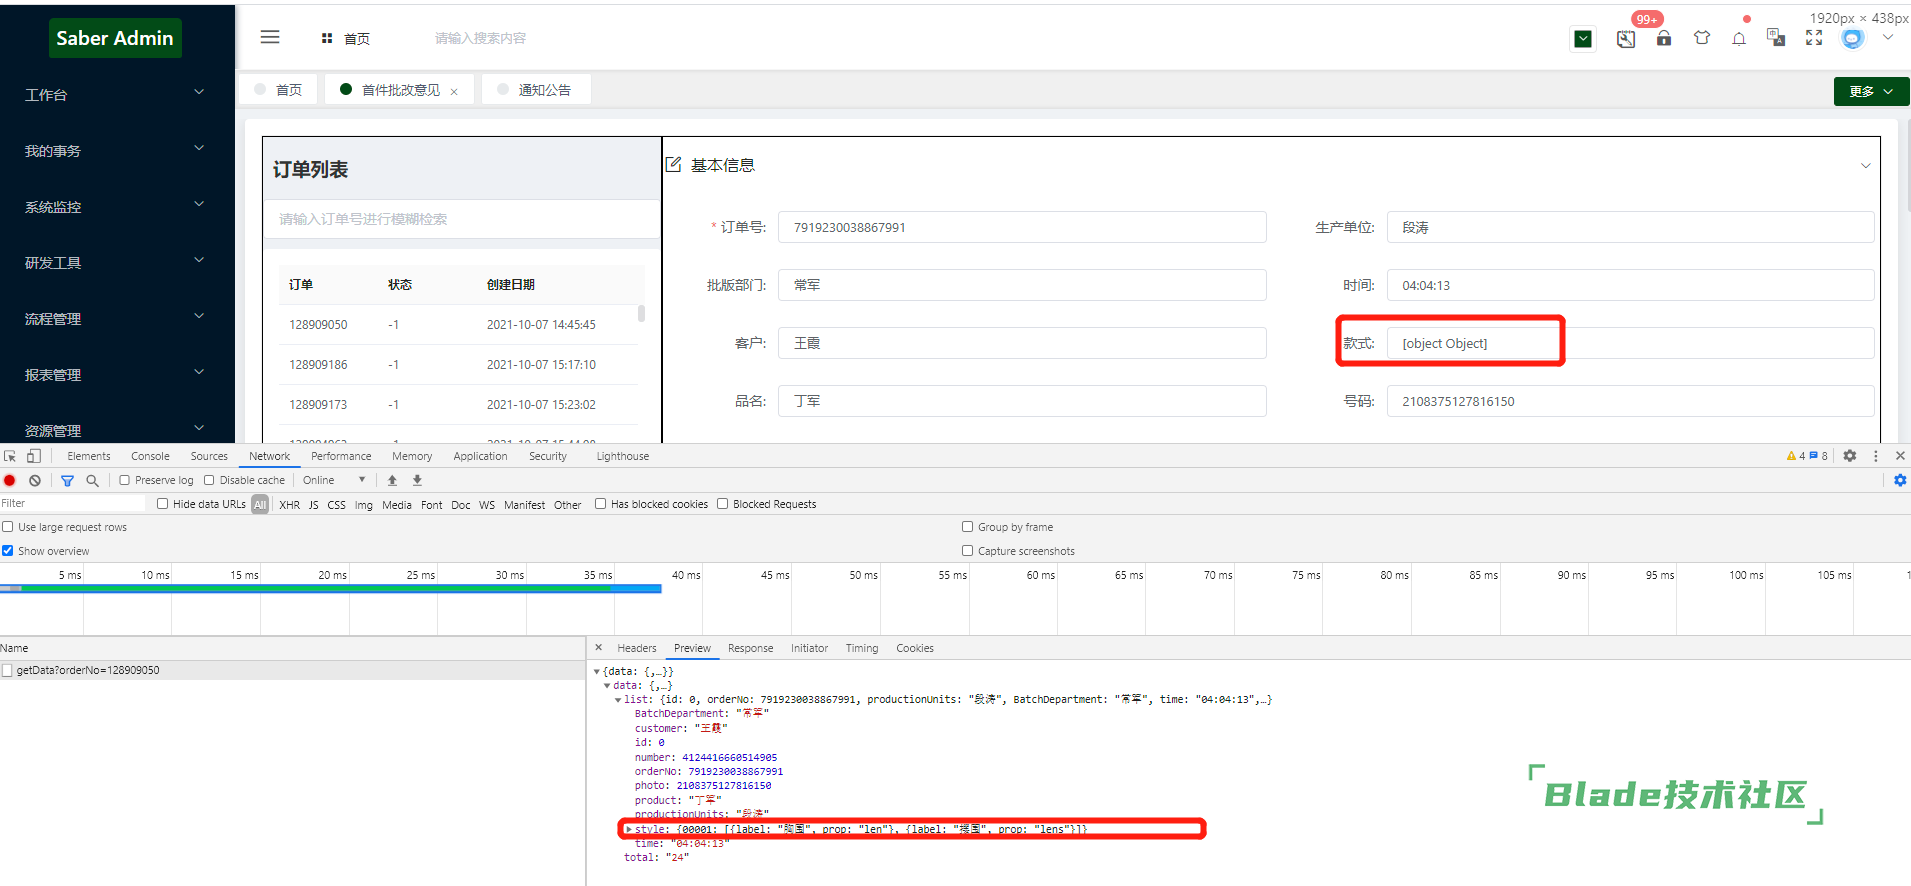Select the getData?orderNo=128909050 request
This screenshot has height=886, width=1911.
click(x=292, y=670)
